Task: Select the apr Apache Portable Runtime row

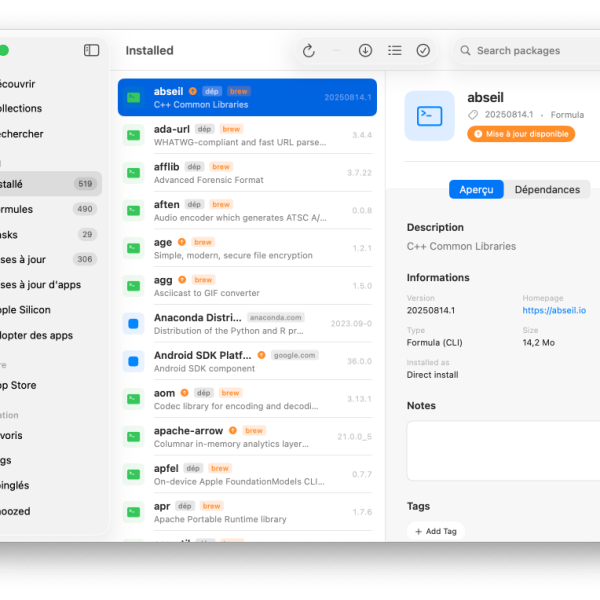Action: tap(247, 512)
